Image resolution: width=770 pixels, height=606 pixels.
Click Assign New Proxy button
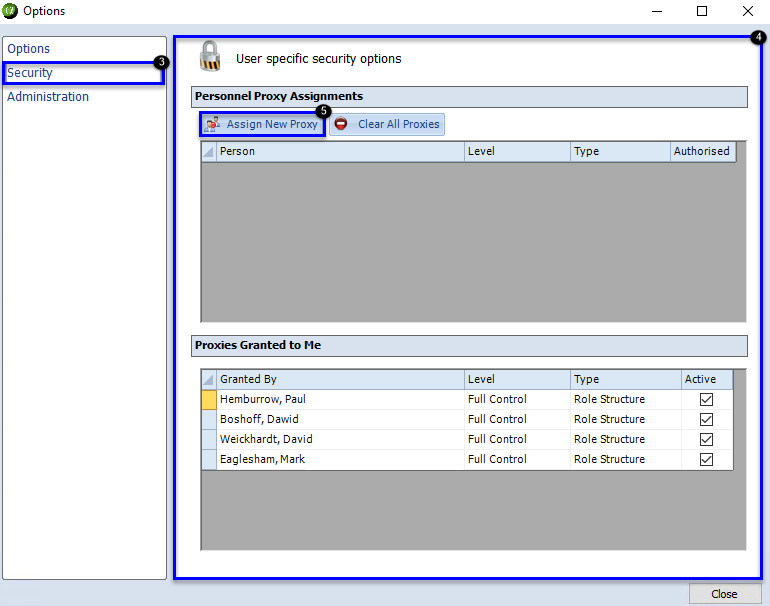pos(263,124)
